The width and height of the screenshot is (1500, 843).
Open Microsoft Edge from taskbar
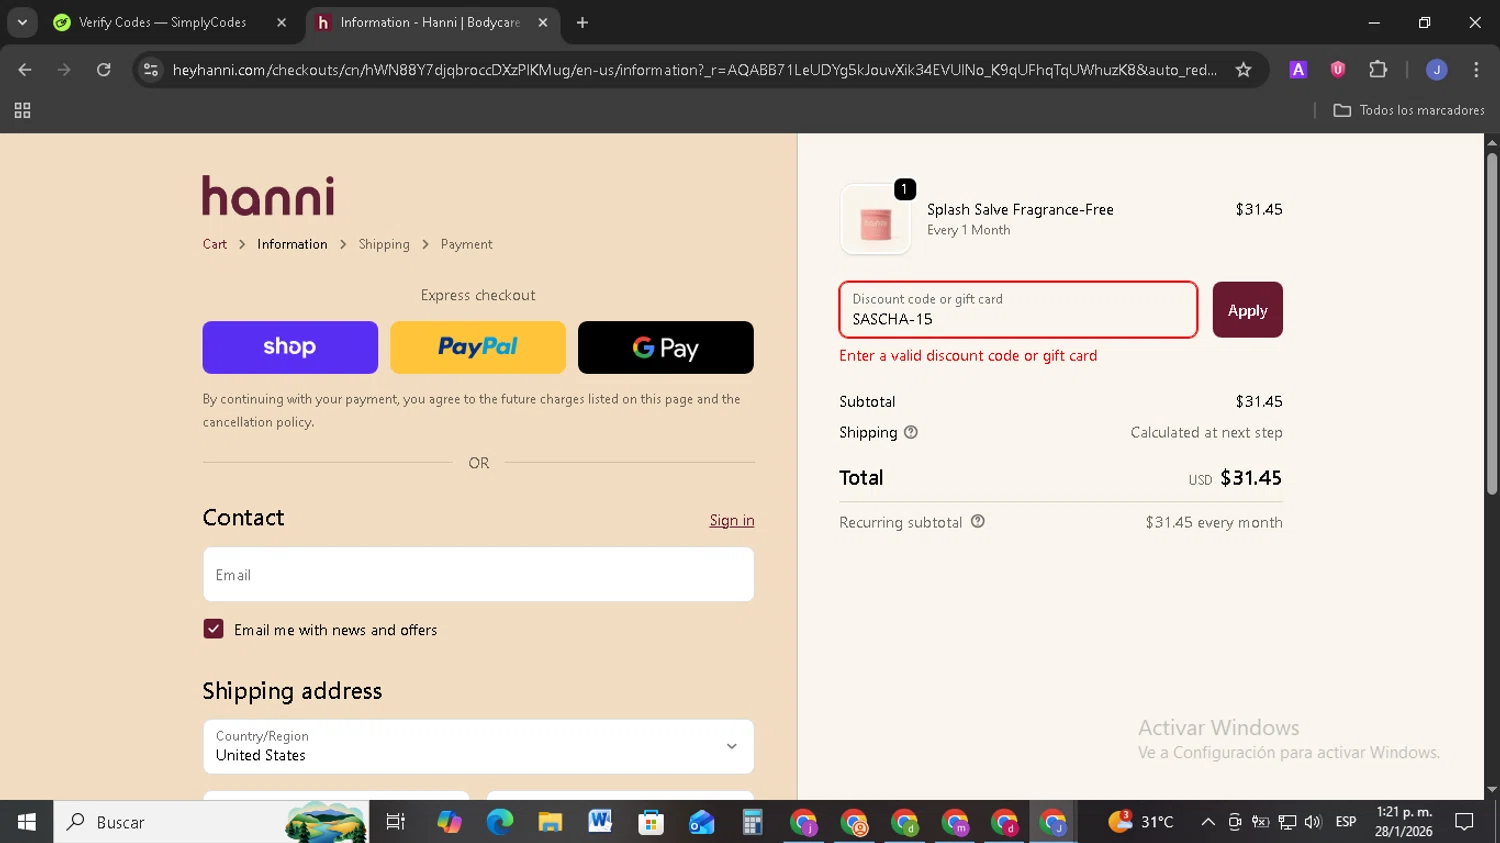point(499,822)
